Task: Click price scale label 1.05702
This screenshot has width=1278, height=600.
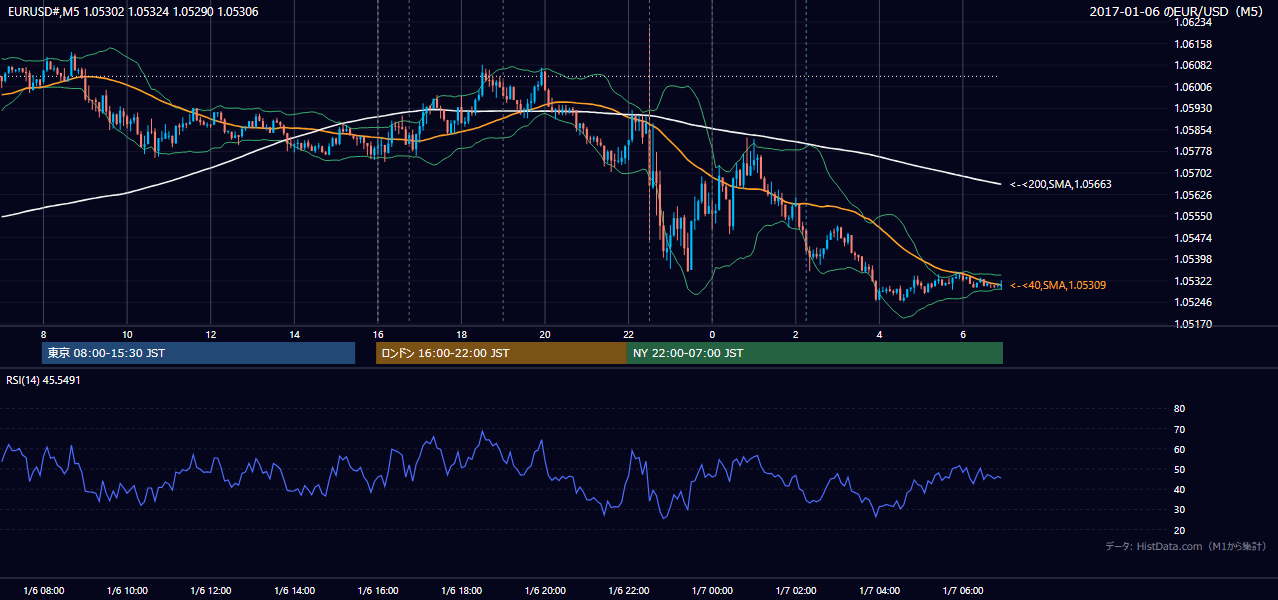Action: pos(1192,173)
